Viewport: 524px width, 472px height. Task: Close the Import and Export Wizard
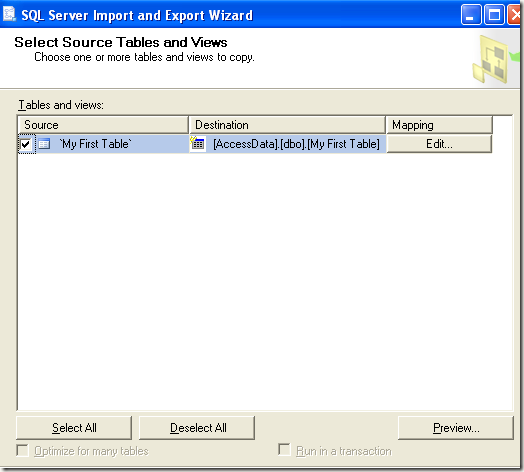click(x=515, y=15)
